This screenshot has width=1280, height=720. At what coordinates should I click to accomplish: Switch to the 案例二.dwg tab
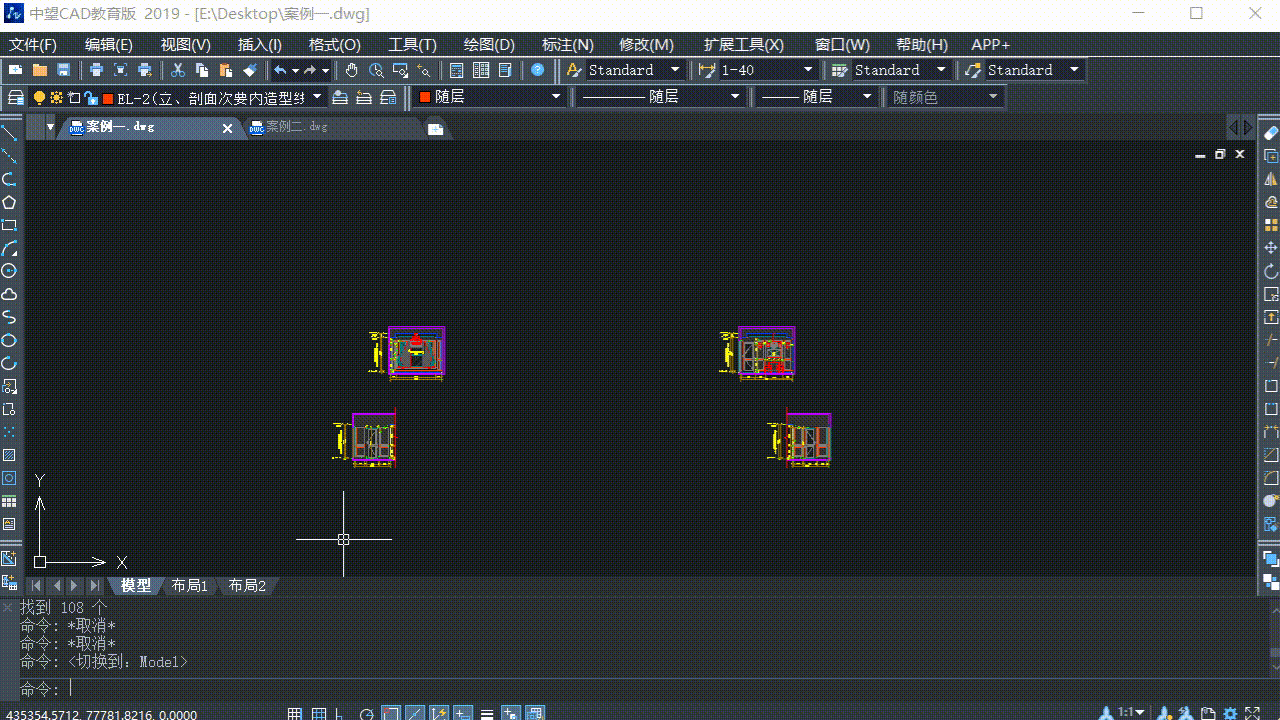coord(297,127)
